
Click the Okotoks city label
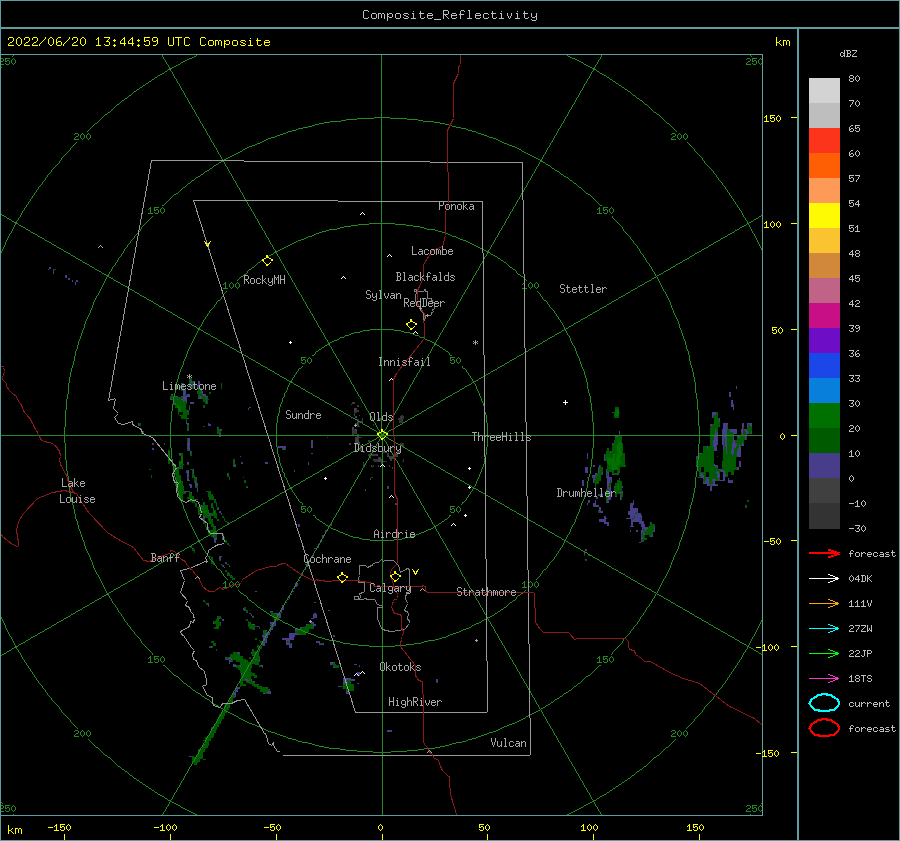400,667
